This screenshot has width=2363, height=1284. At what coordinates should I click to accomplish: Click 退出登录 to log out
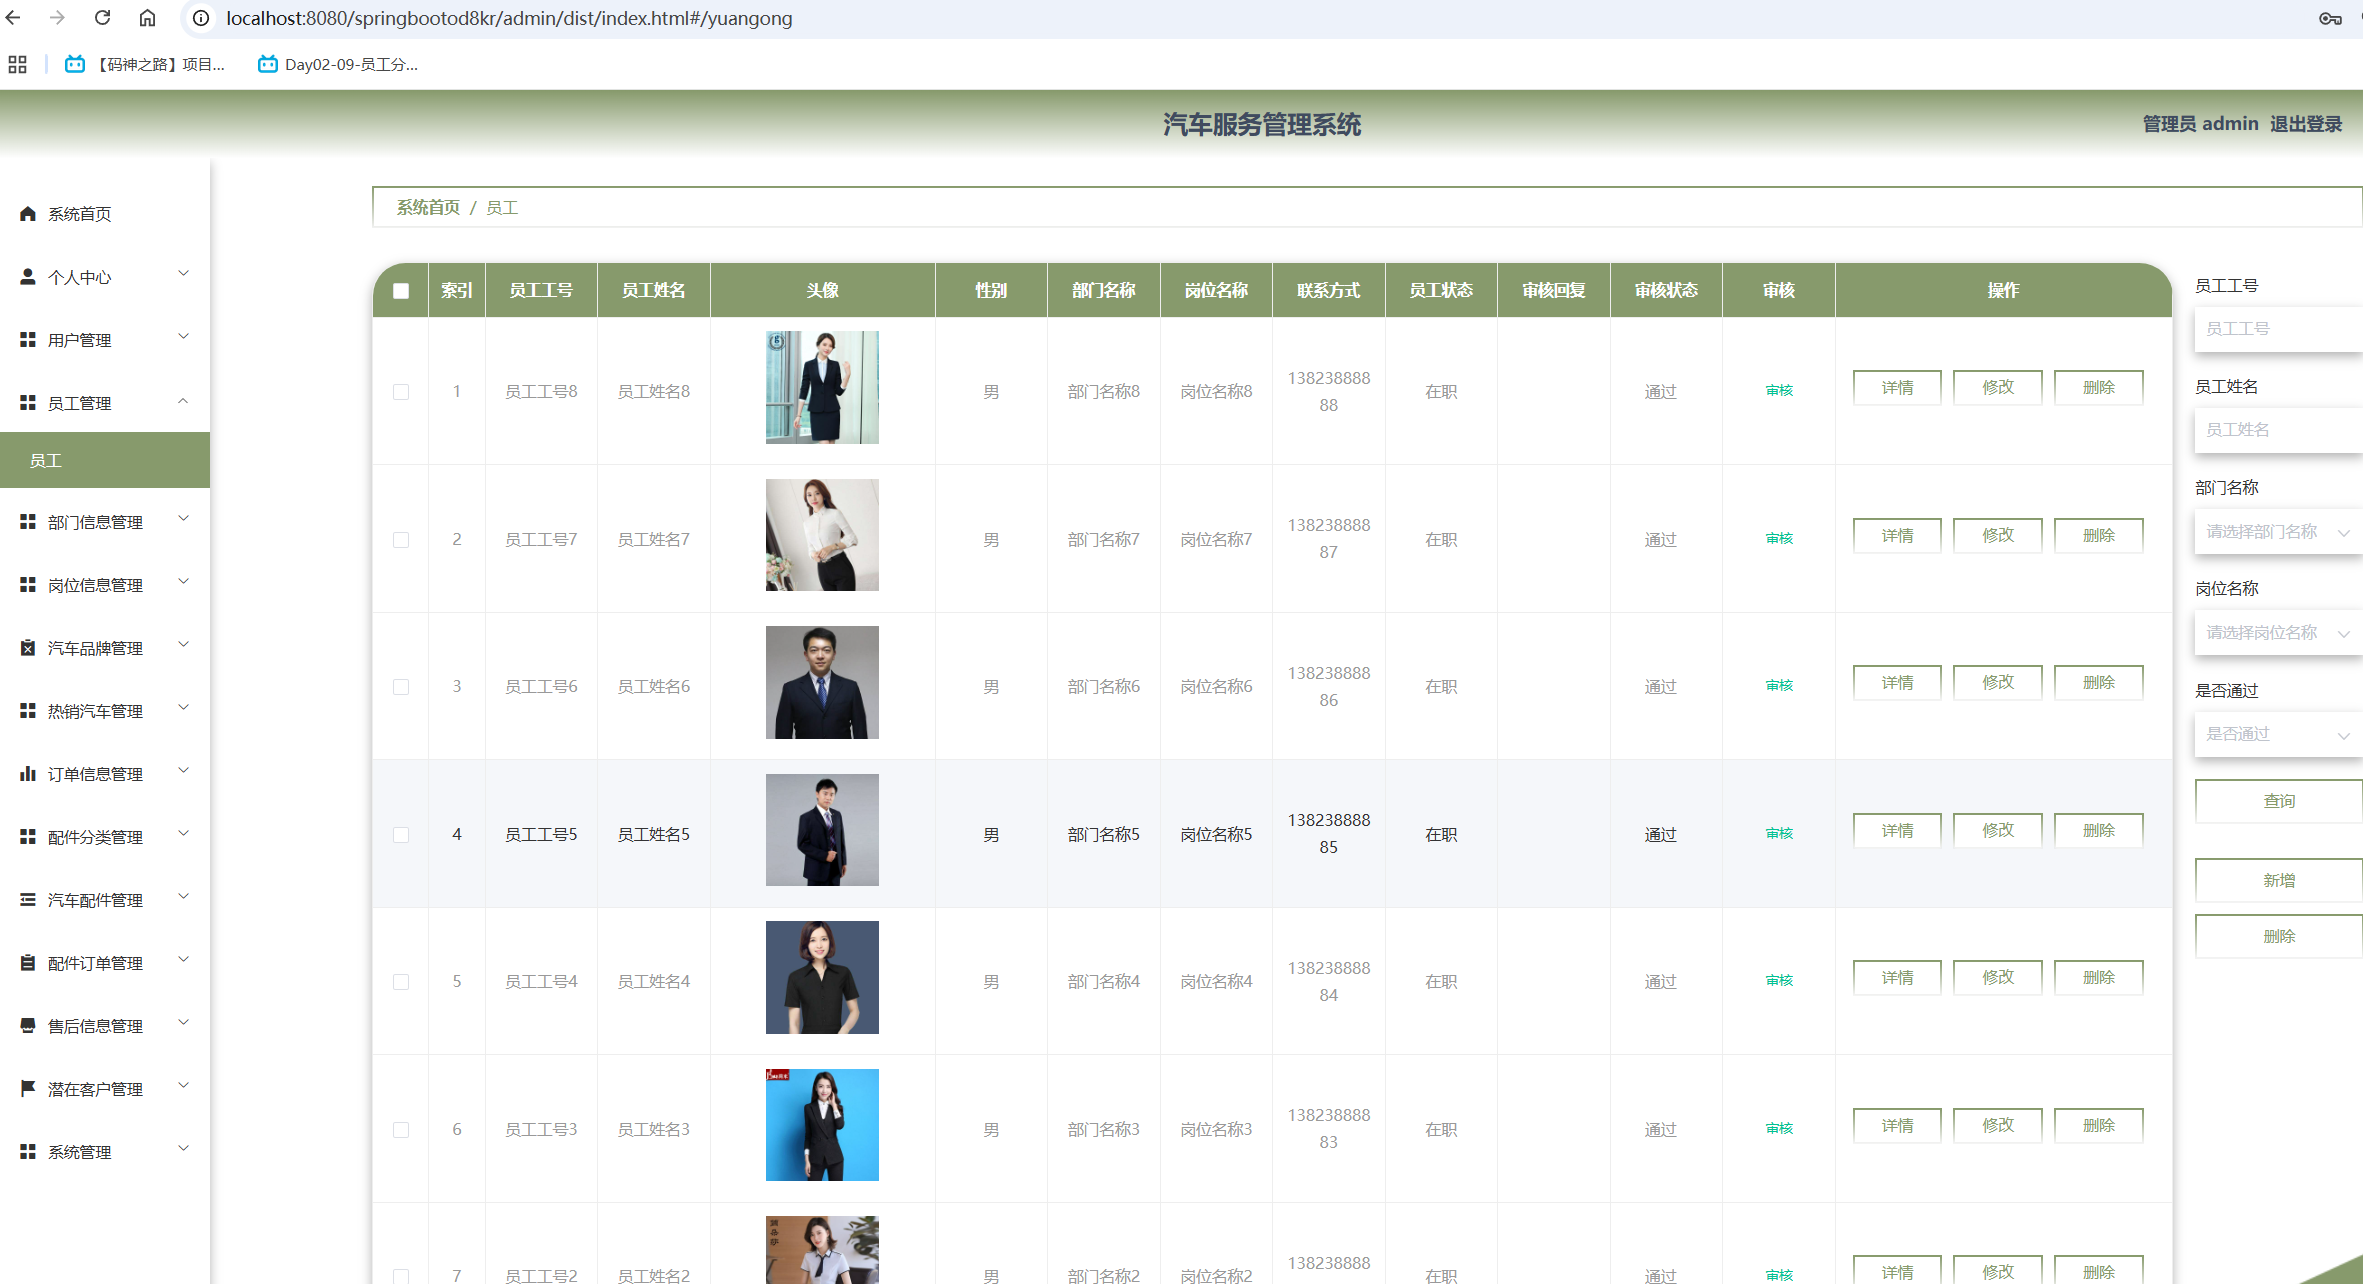point(2306,124)
